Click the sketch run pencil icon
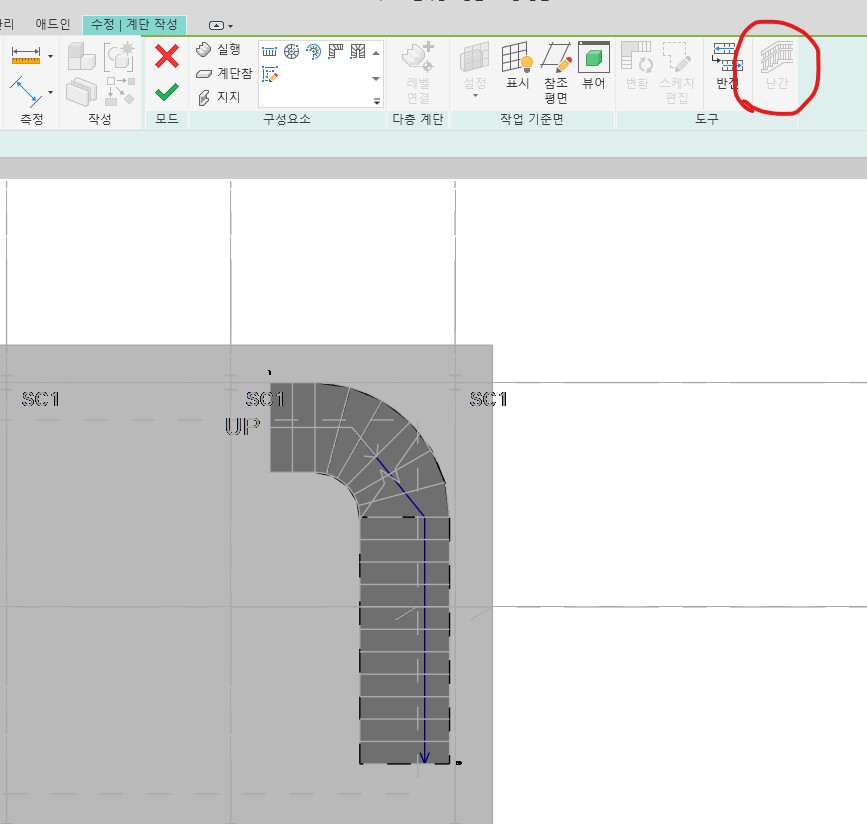The width and height of the screenshot is (867, 824). pyautogui.click(x=270, y=74)
